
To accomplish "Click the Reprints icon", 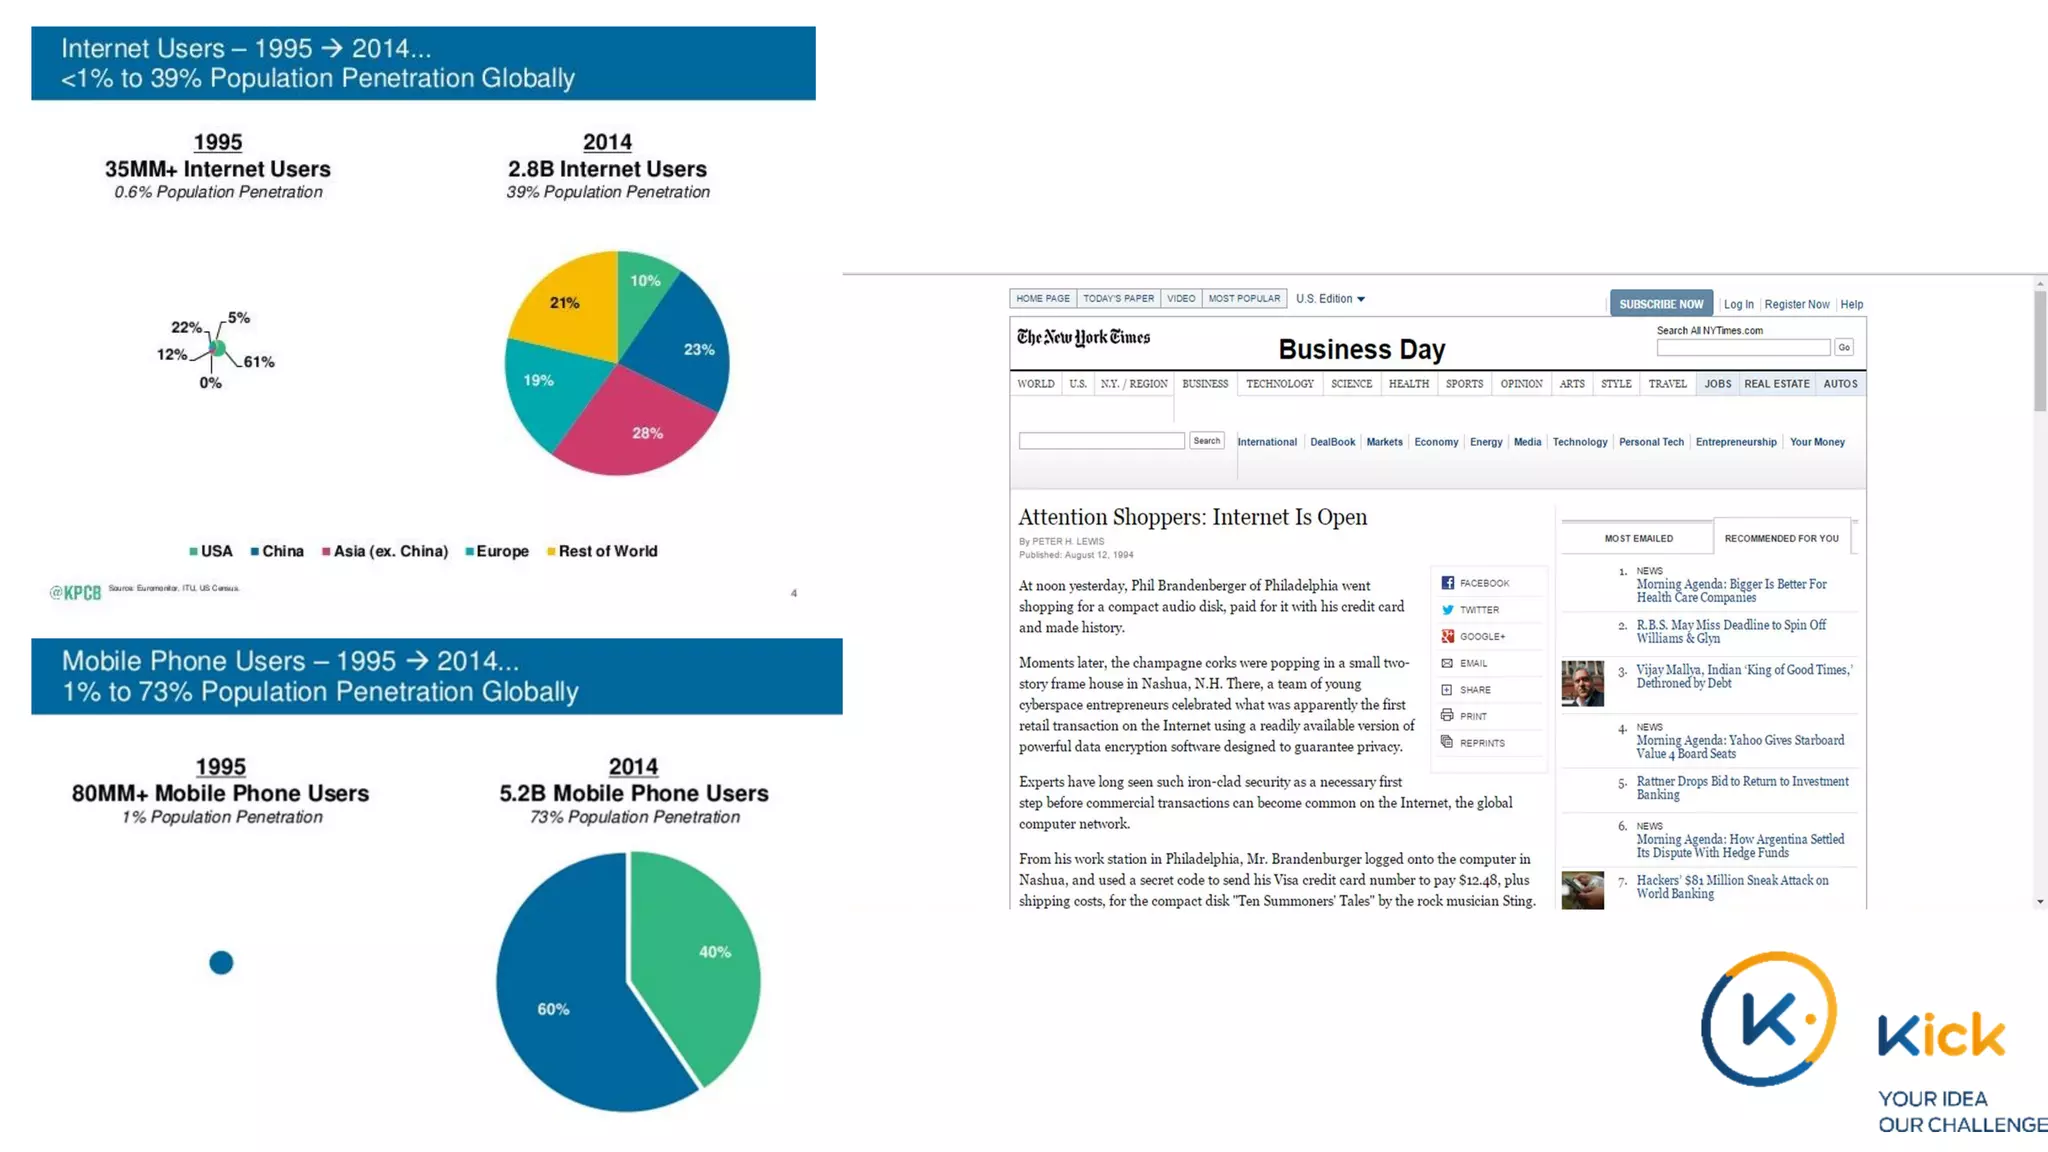I will (x=1447, y=742).
